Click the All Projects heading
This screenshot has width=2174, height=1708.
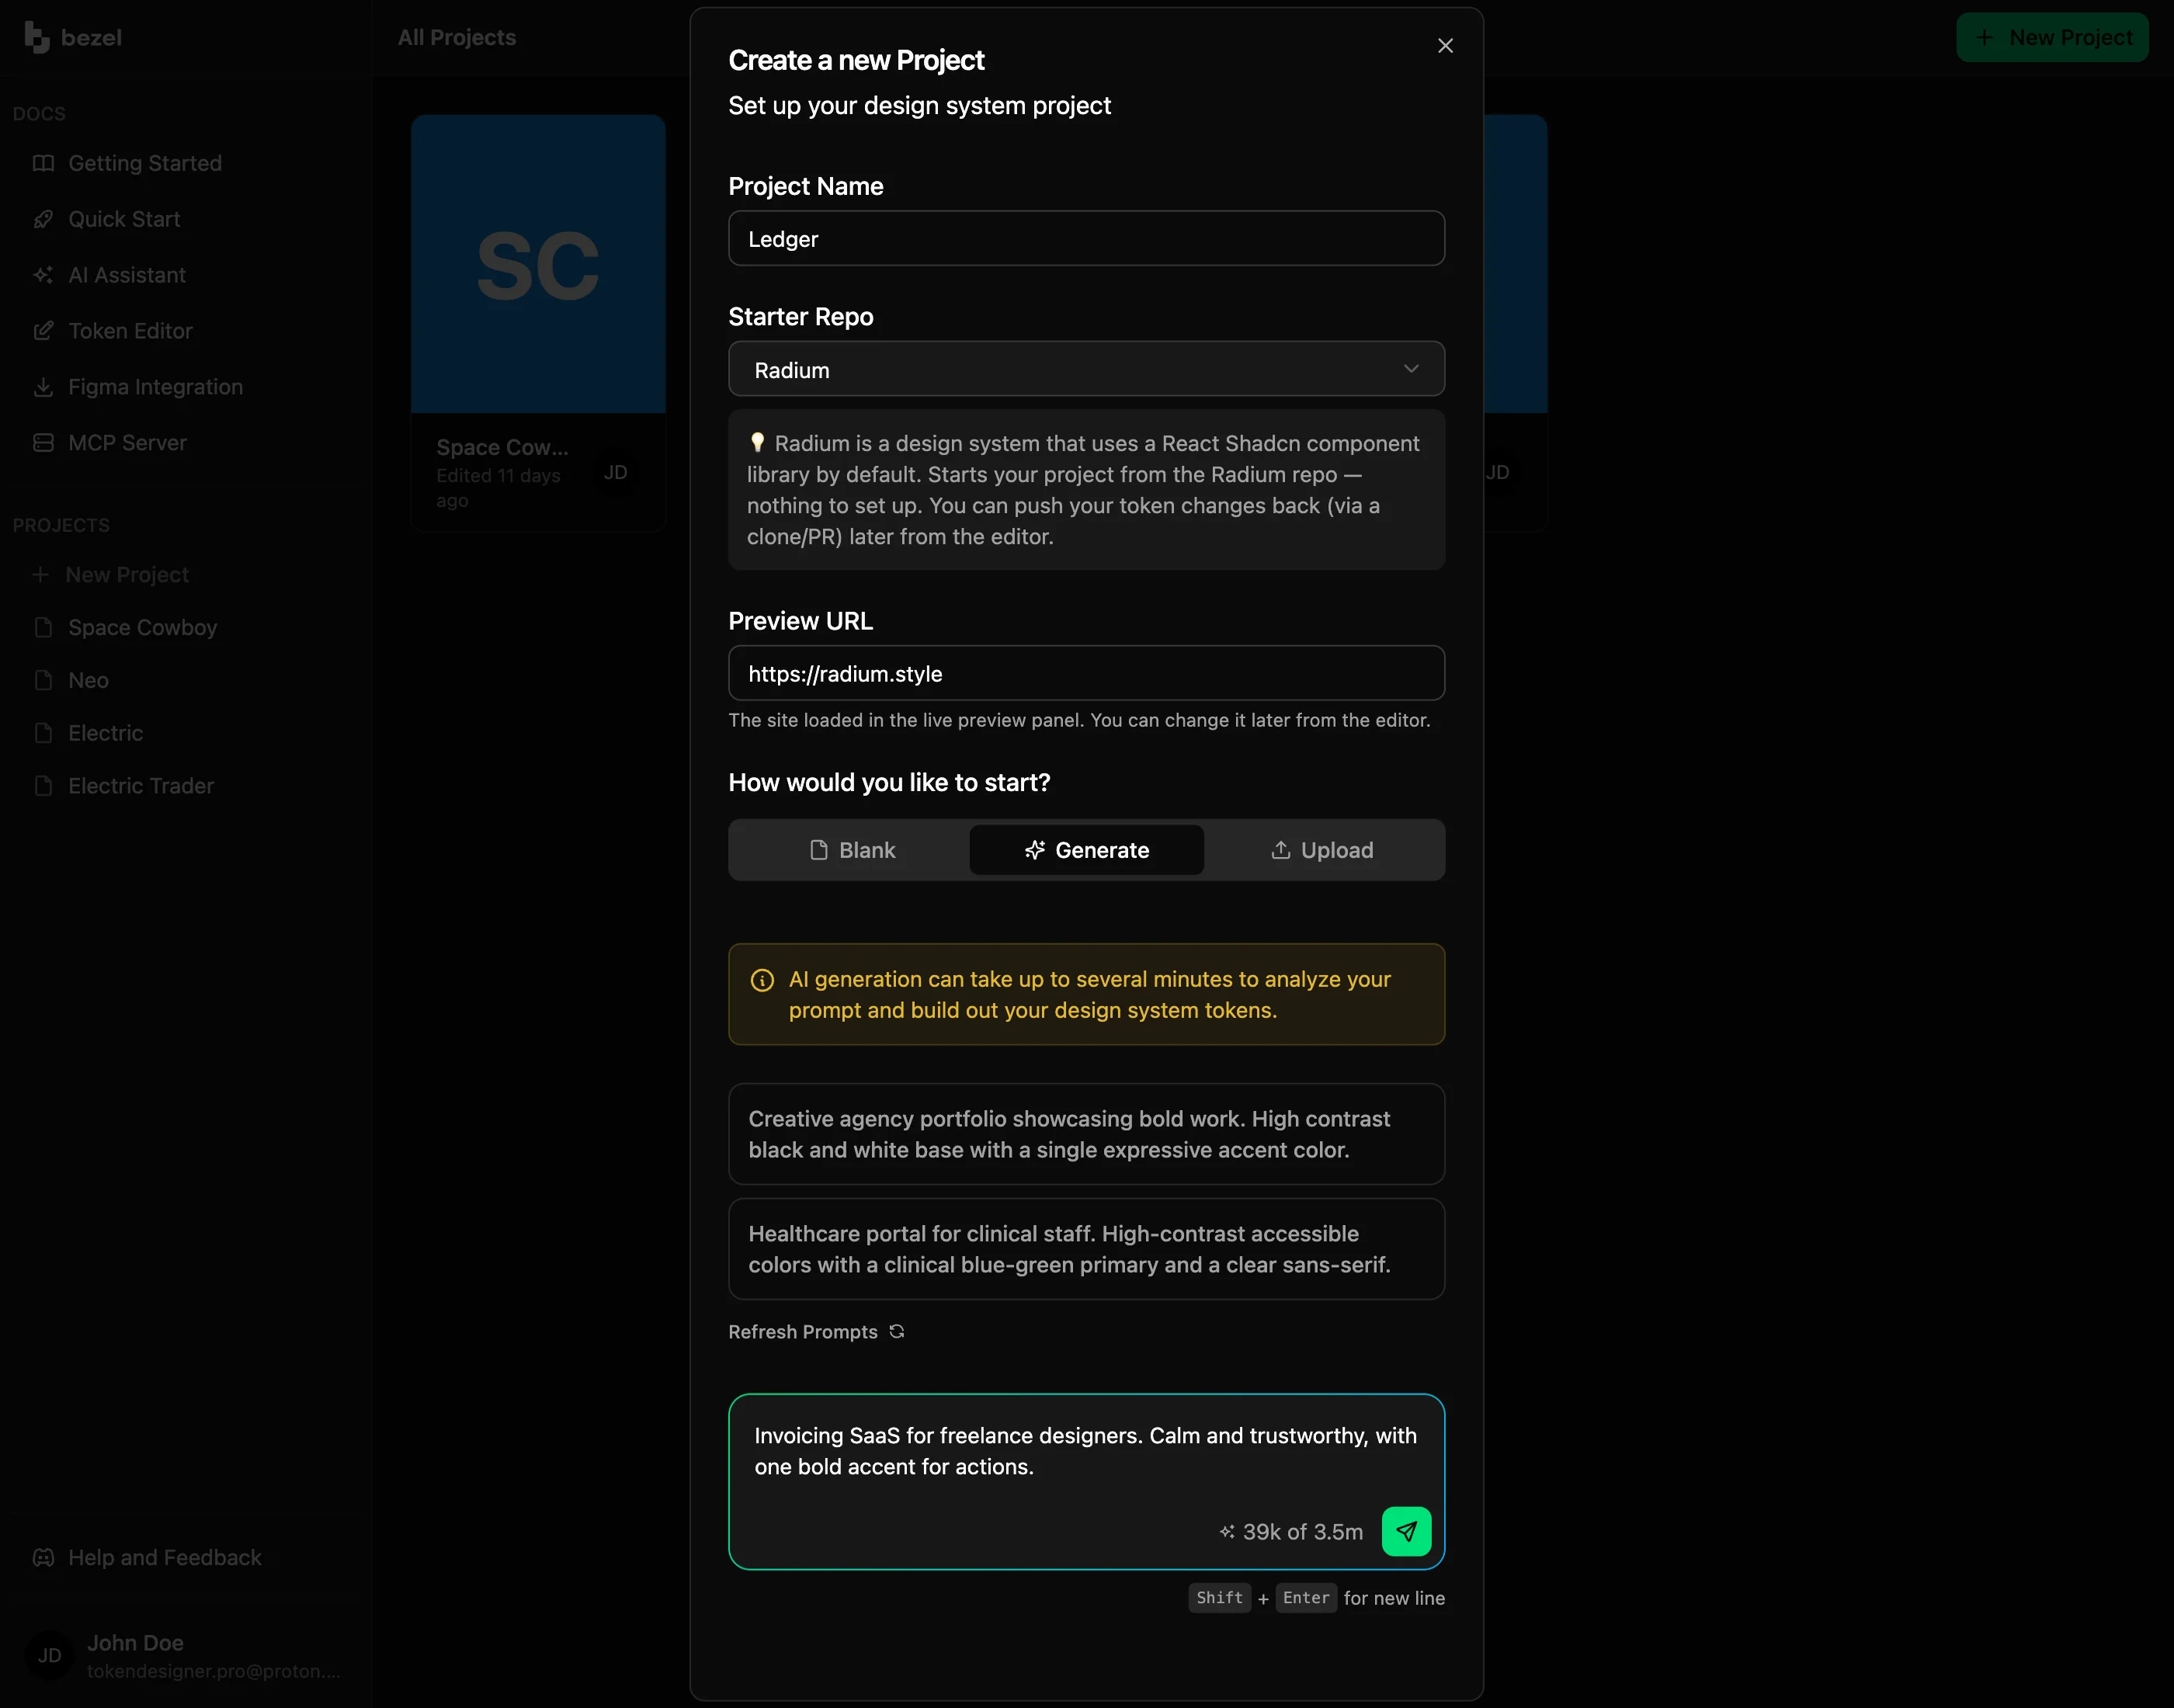457,38
